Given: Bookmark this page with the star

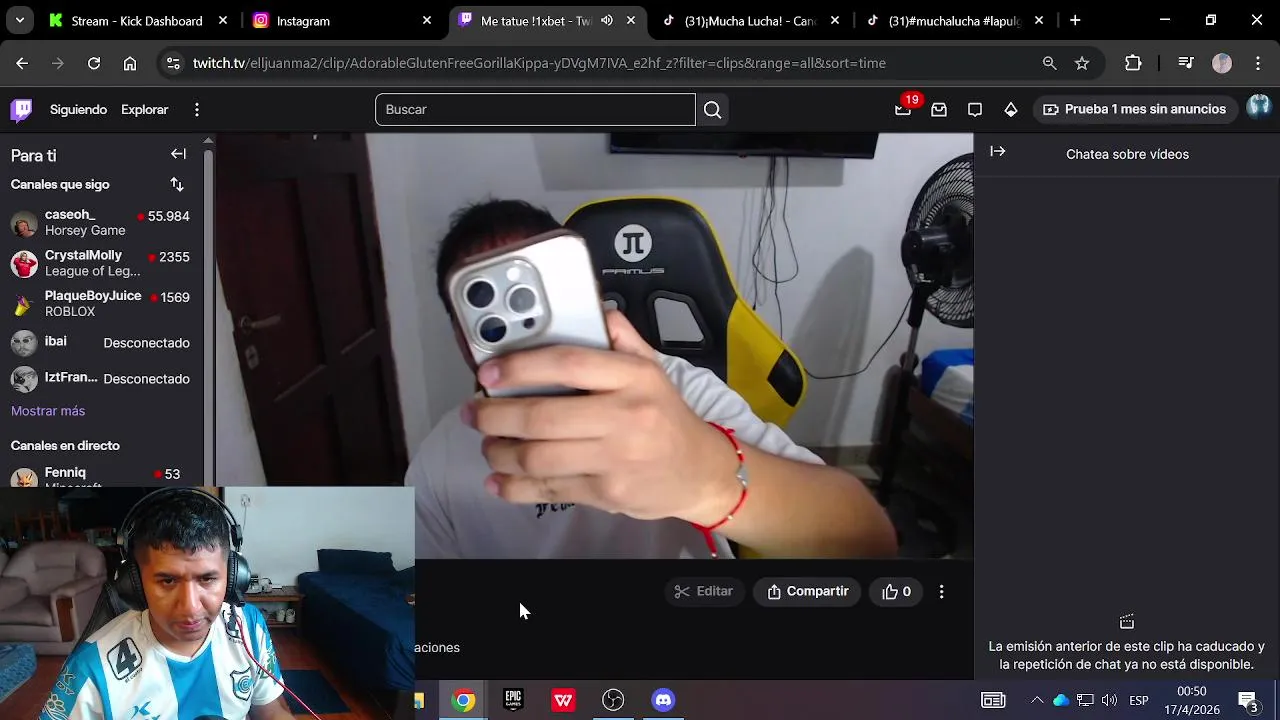Looking at the screenshot, I should pyautogui.click(x=1082, y=63).
